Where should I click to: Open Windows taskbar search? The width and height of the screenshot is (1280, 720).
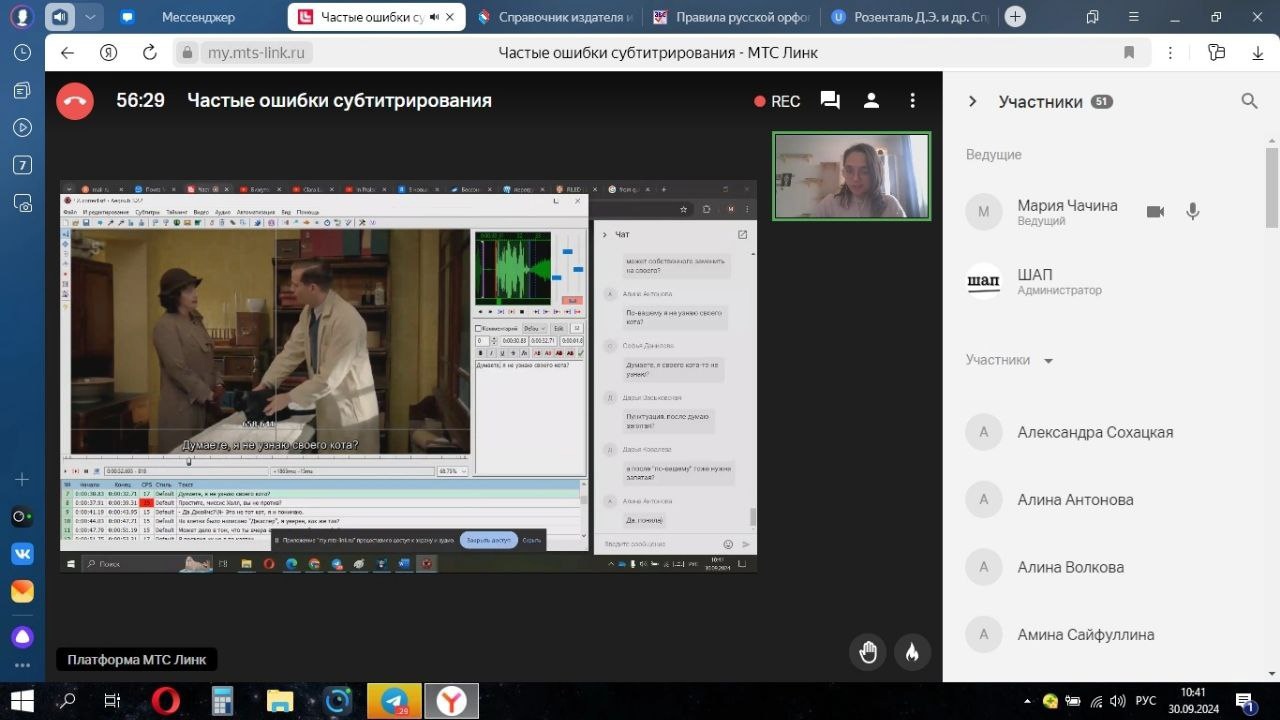tap(68, 701)
